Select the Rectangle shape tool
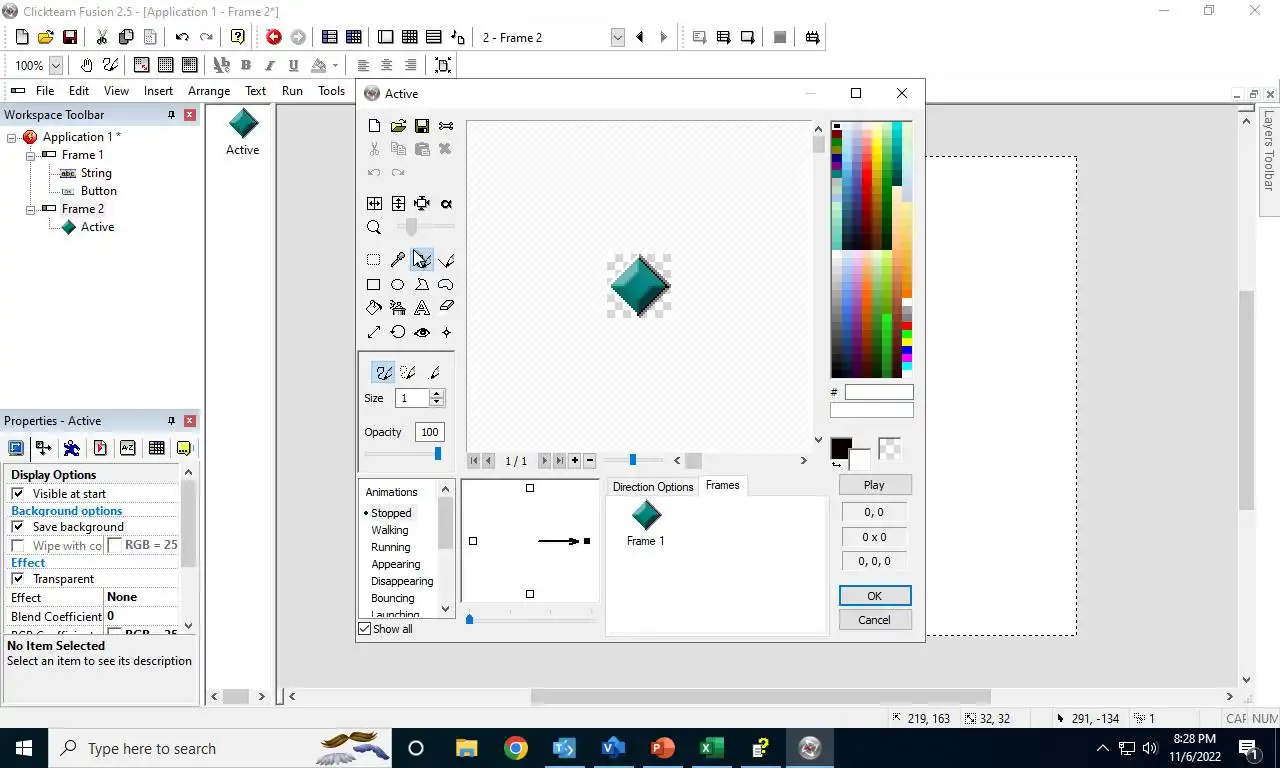 [x=374, y=284]
